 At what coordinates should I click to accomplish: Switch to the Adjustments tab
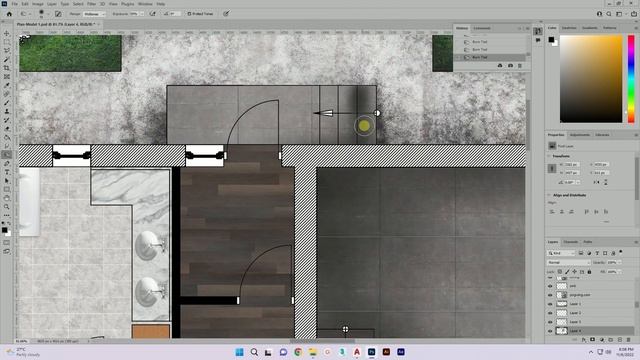point(580,135)
